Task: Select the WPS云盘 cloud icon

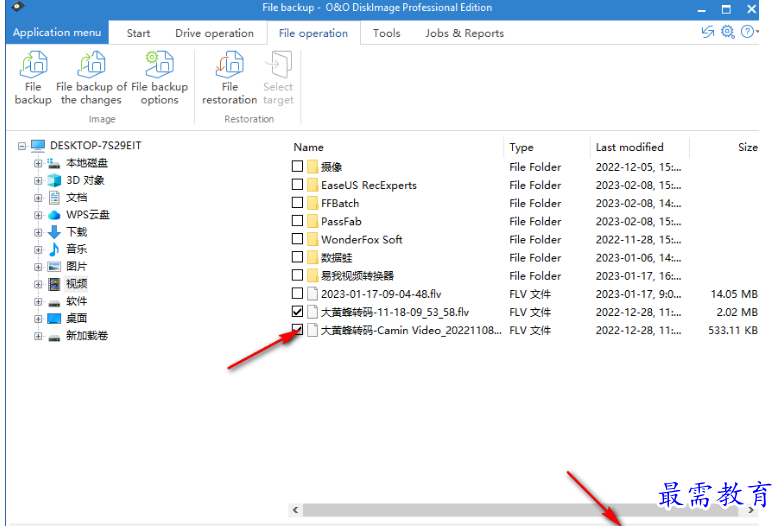Action: [54, 215]
